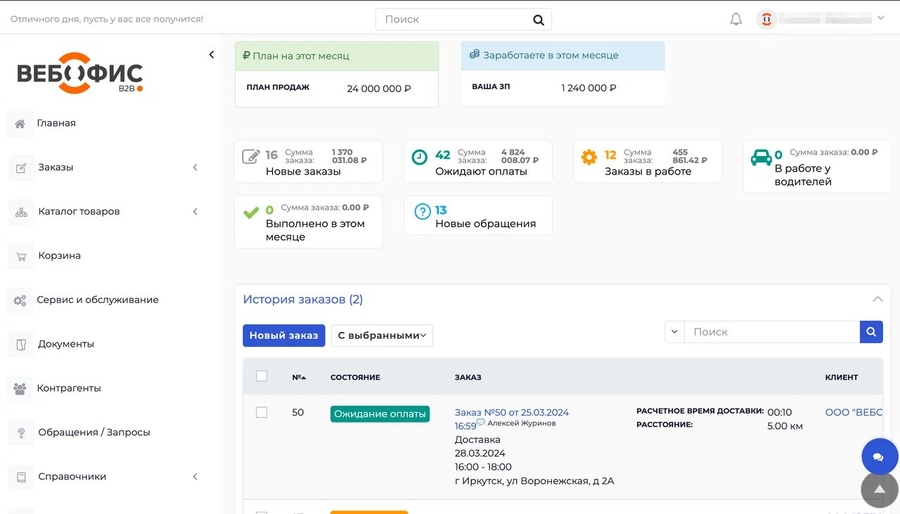
Task: Click the user avatar icon
Action: point(767,19)
